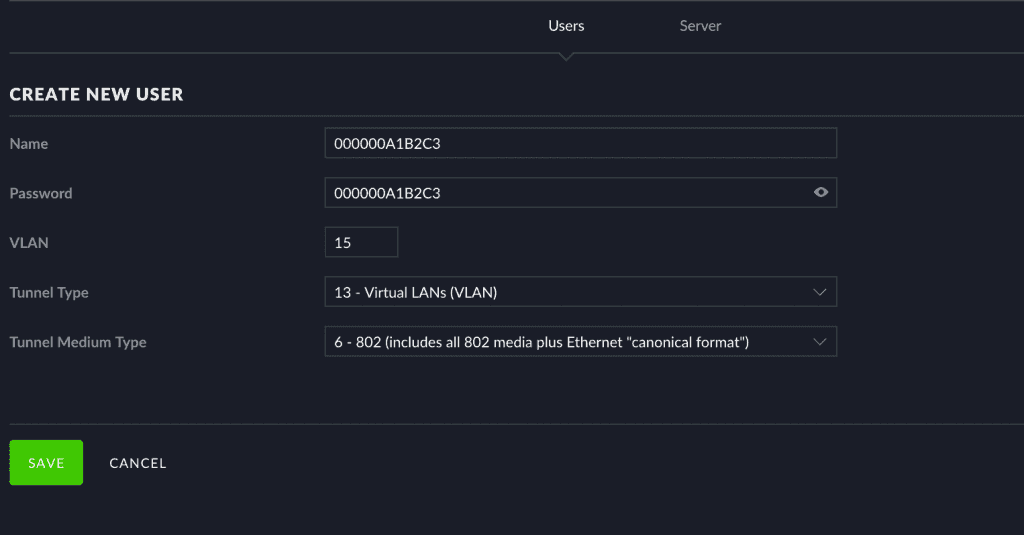Switch to the Server tab
This screenshot has height=535, width=1024.
(x=700, y=26)
